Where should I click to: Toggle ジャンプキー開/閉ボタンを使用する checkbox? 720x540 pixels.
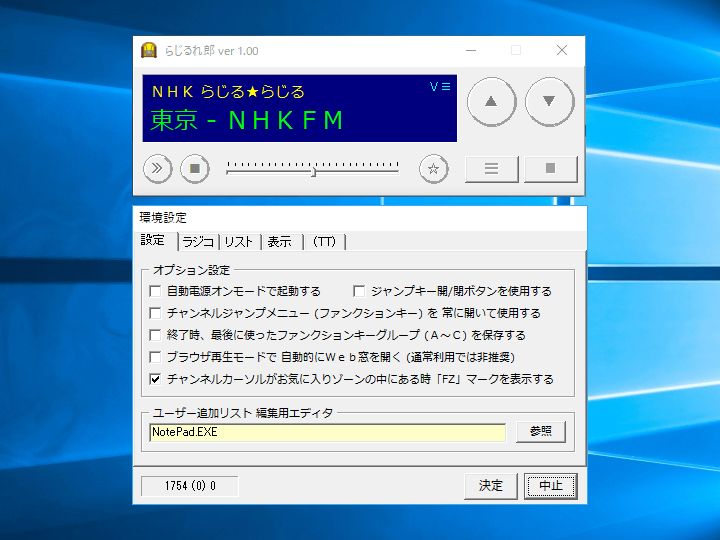[x=359, y=291]
